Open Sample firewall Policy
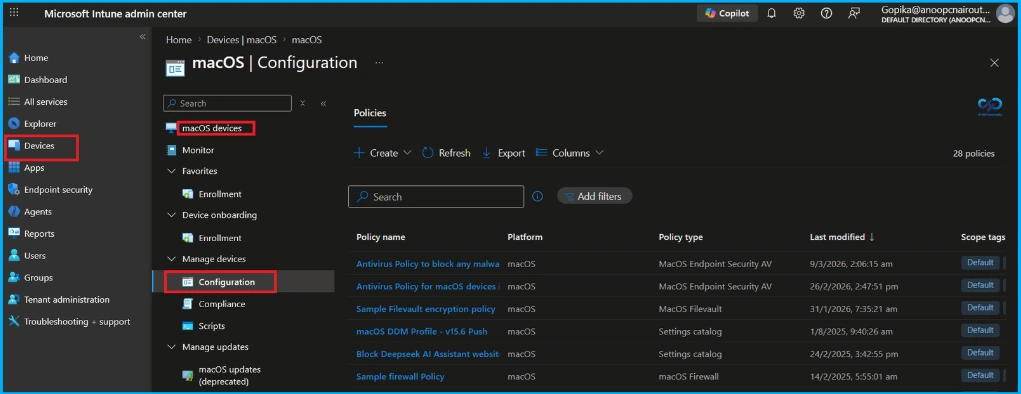1021x394 pixels. click(400, 376)
